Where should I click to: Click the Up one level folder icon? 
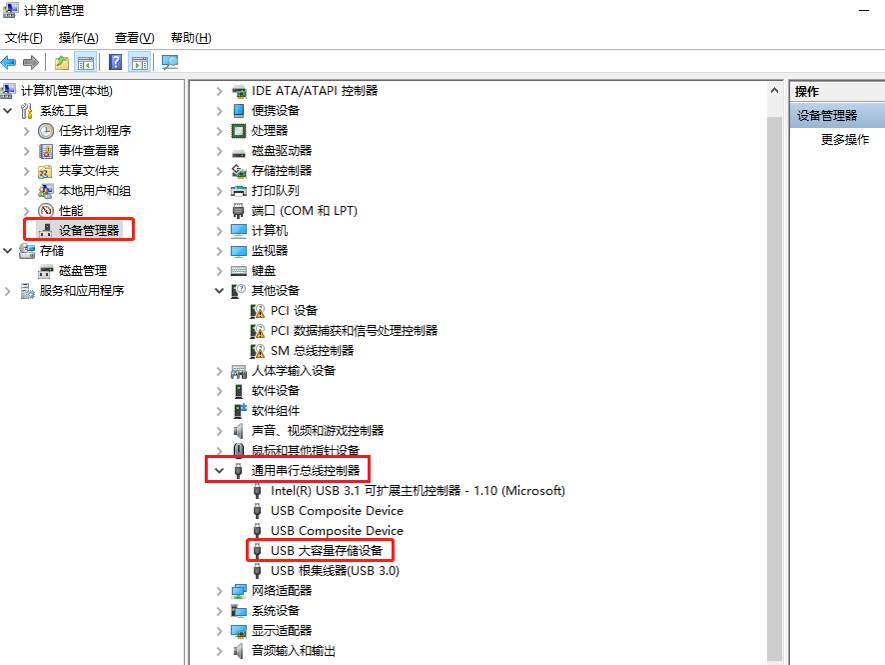(62, 63)
